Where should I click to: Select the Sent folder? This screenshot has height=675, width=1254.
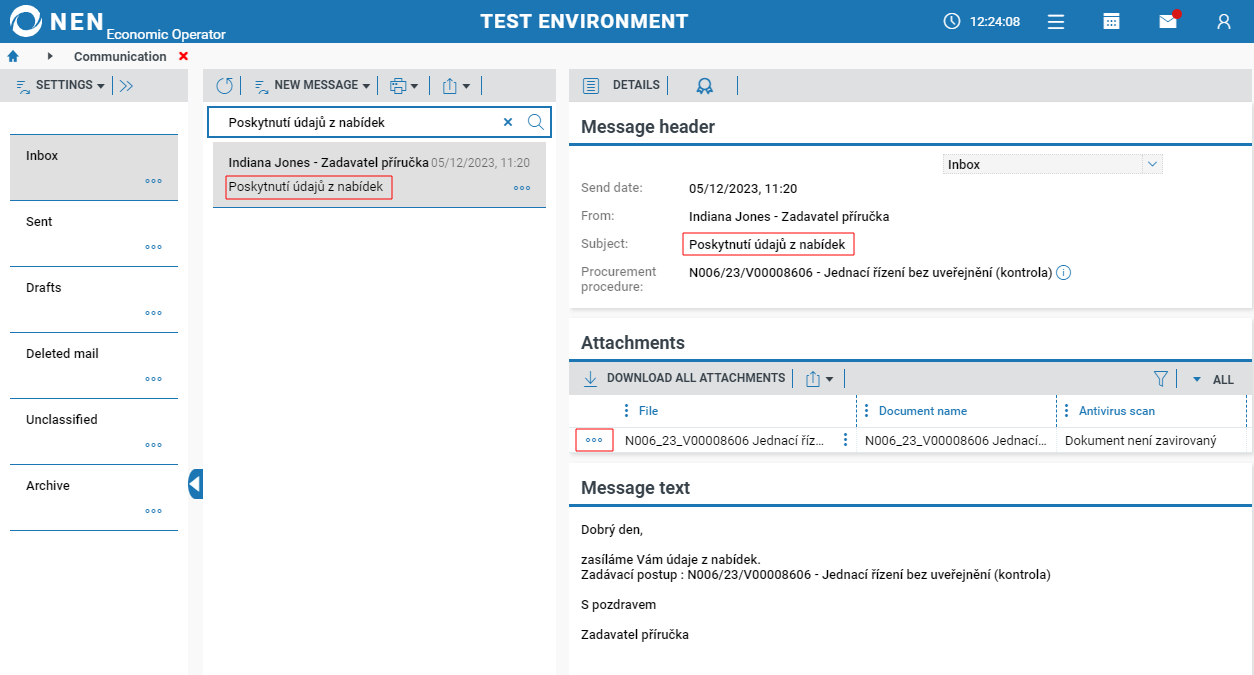coord(40,222)
